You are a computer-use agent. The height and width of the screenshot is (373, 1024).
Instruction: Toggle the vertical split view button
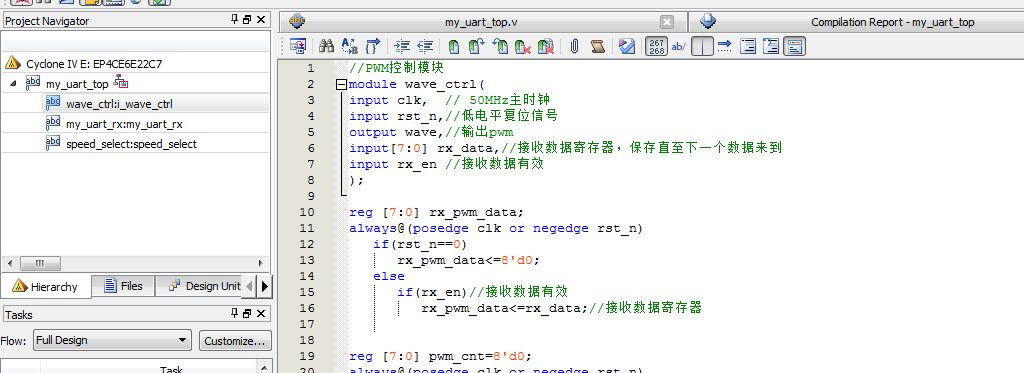pyautogui.click(x=702, y=46)
